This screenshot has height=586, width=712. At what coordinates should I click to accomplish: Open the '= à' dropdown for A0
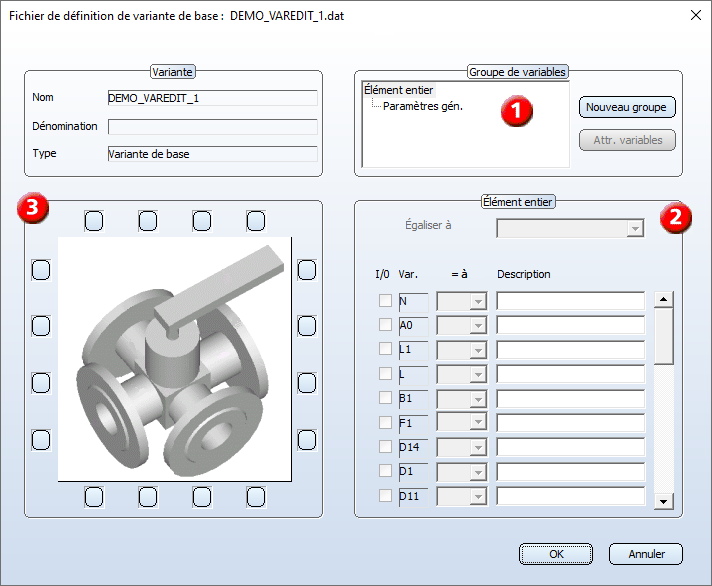(x=462, y=325)
